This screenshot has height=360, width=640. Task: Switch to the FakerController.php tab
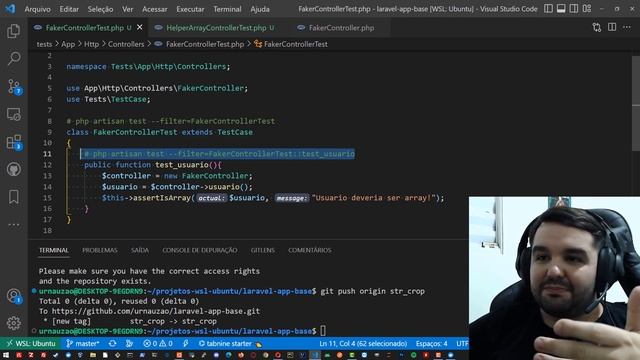tap(341, 28)
